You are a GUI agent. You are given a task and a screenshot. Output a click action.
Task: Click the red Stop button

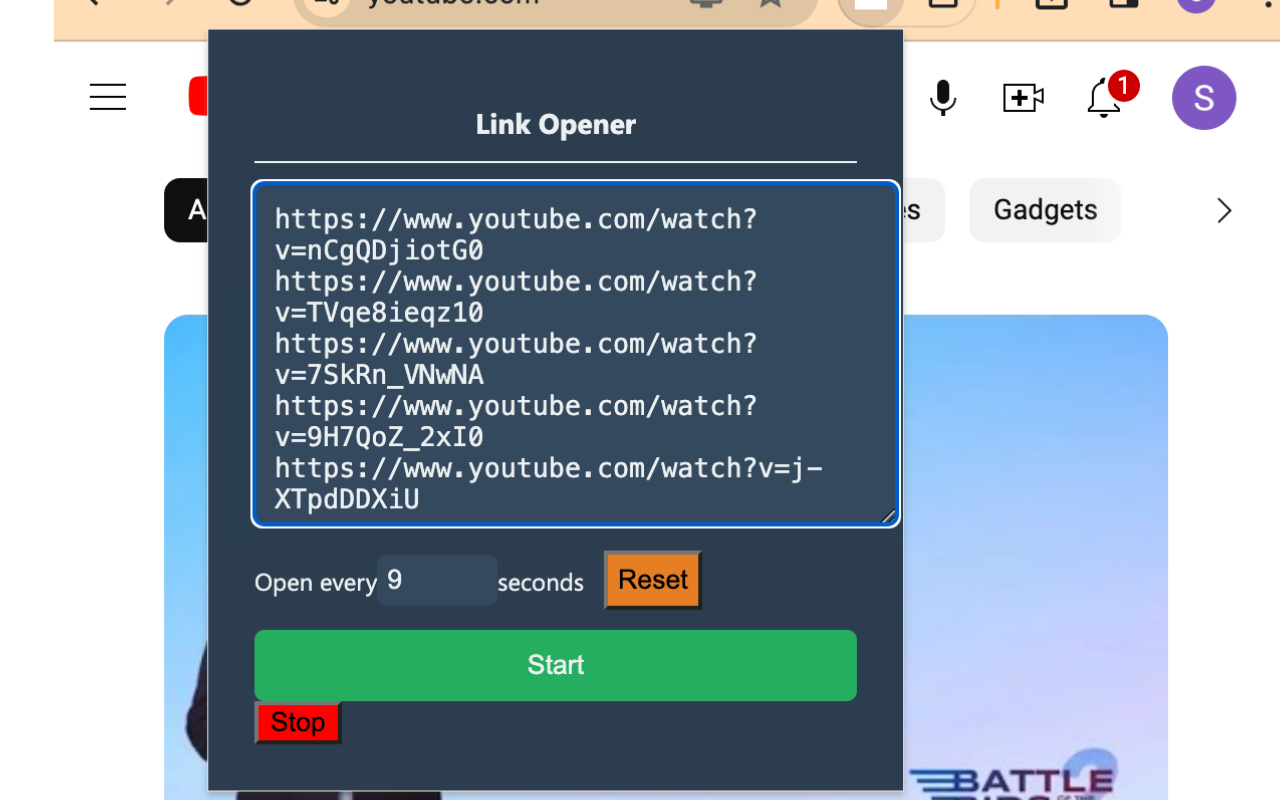pos(297,722)
